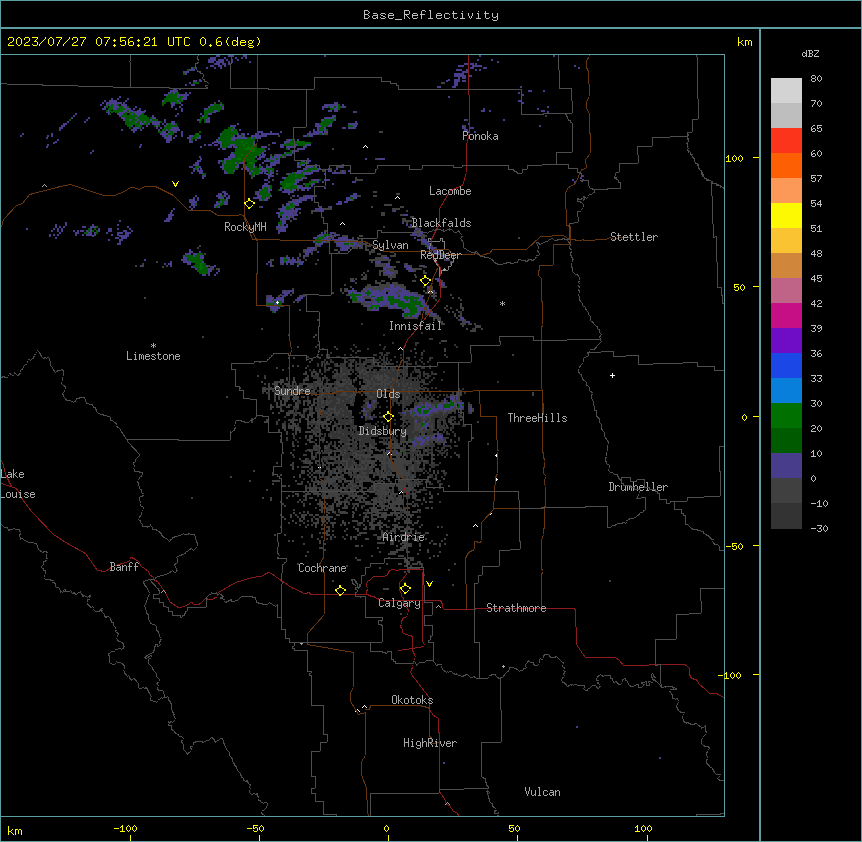Click the dBZ legend heading
862x842 pixels.
click(x=810, y=54)
